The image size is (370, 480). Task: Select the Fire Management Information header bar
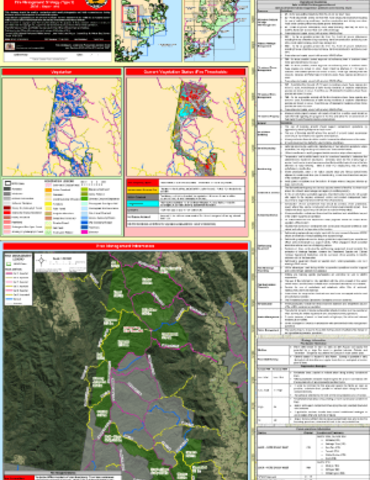click(125, 246)
